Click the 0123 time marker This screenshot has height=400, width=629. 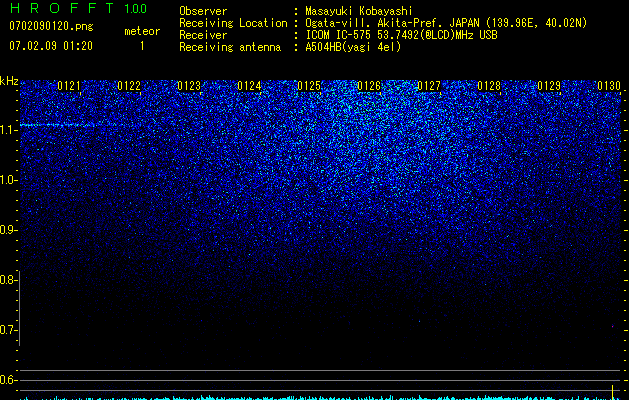[189, 86]
